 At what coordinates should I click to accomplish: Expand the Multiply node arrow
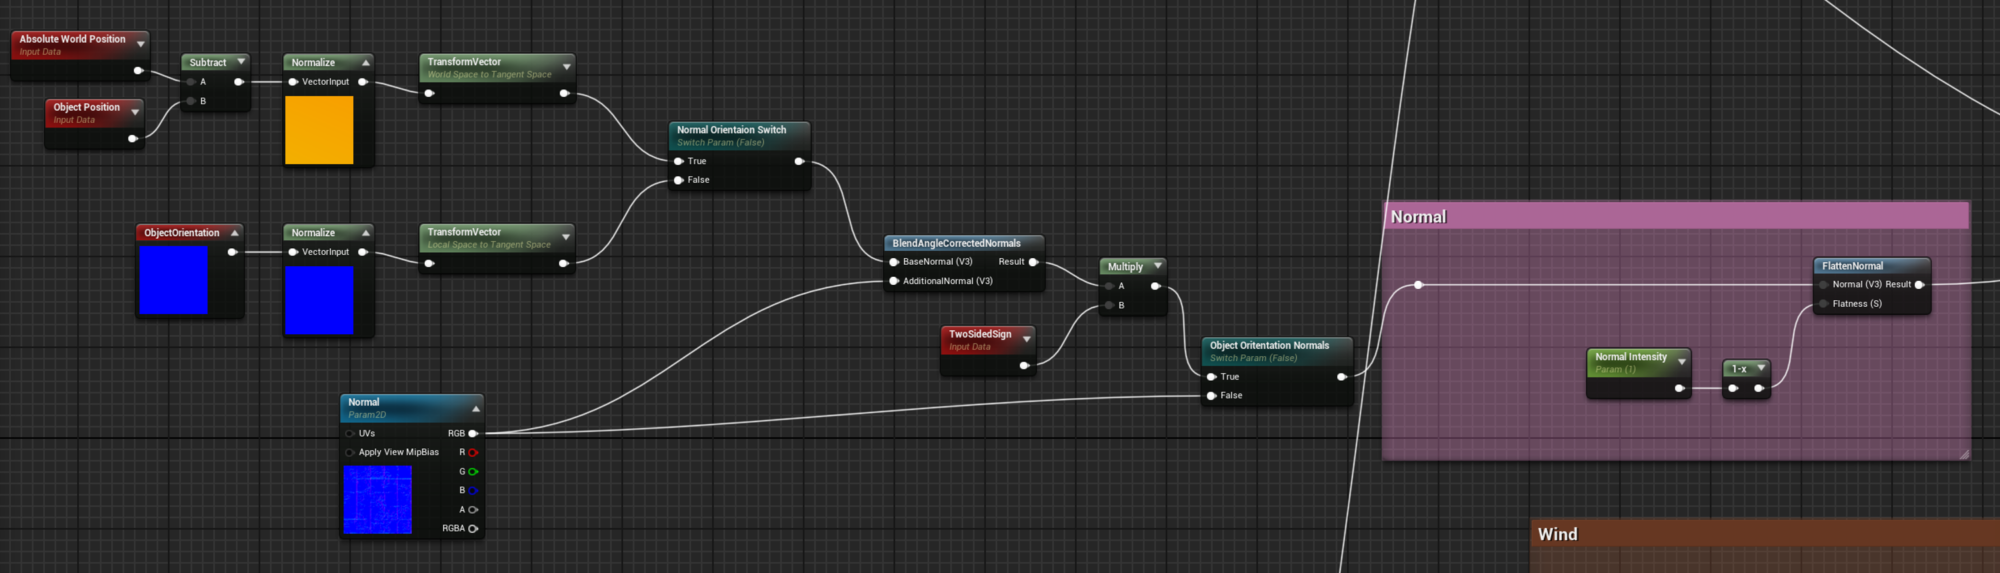(1158, 266)
